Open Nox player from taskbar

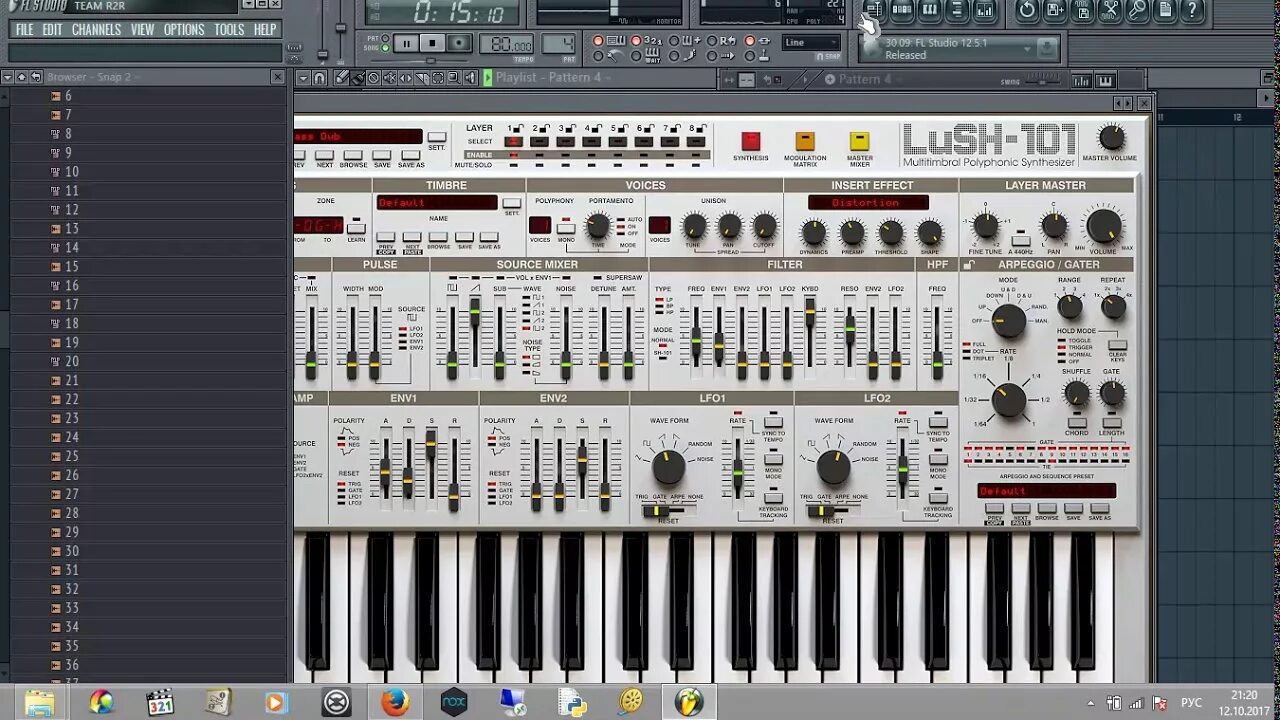(454, 702)
